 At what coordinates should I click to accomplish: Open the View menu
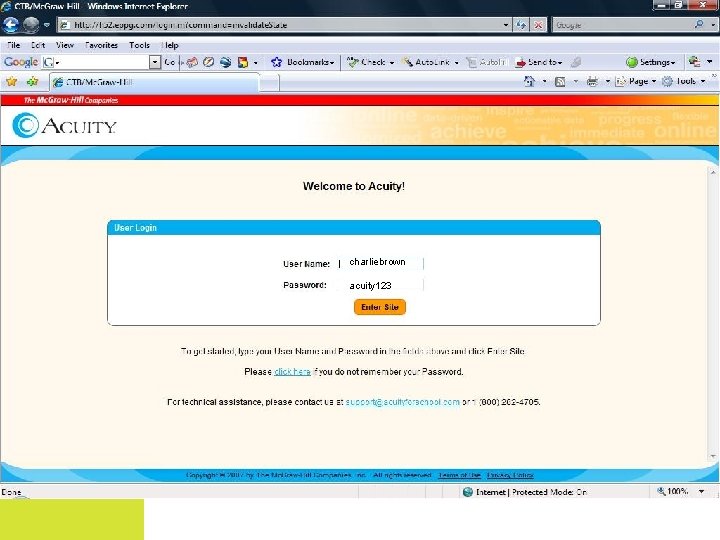[x=65, y=45]
